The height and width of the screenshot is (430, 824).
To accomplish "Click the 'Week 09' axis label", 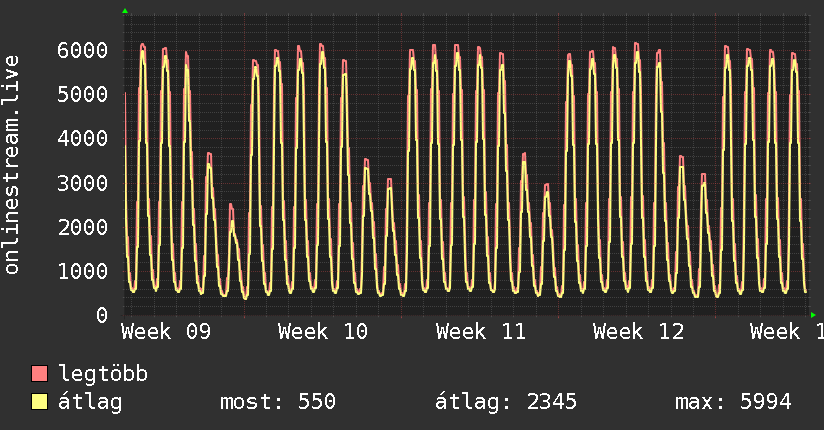I will (166, 332).
